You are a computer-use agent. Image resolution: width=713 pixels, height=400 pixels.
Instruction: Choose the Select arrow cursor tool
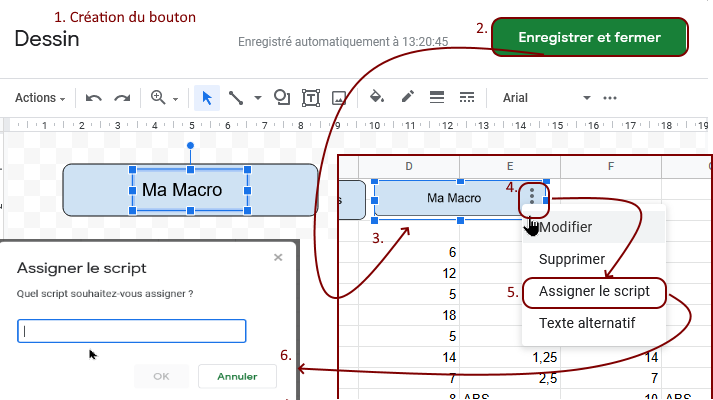207,98
